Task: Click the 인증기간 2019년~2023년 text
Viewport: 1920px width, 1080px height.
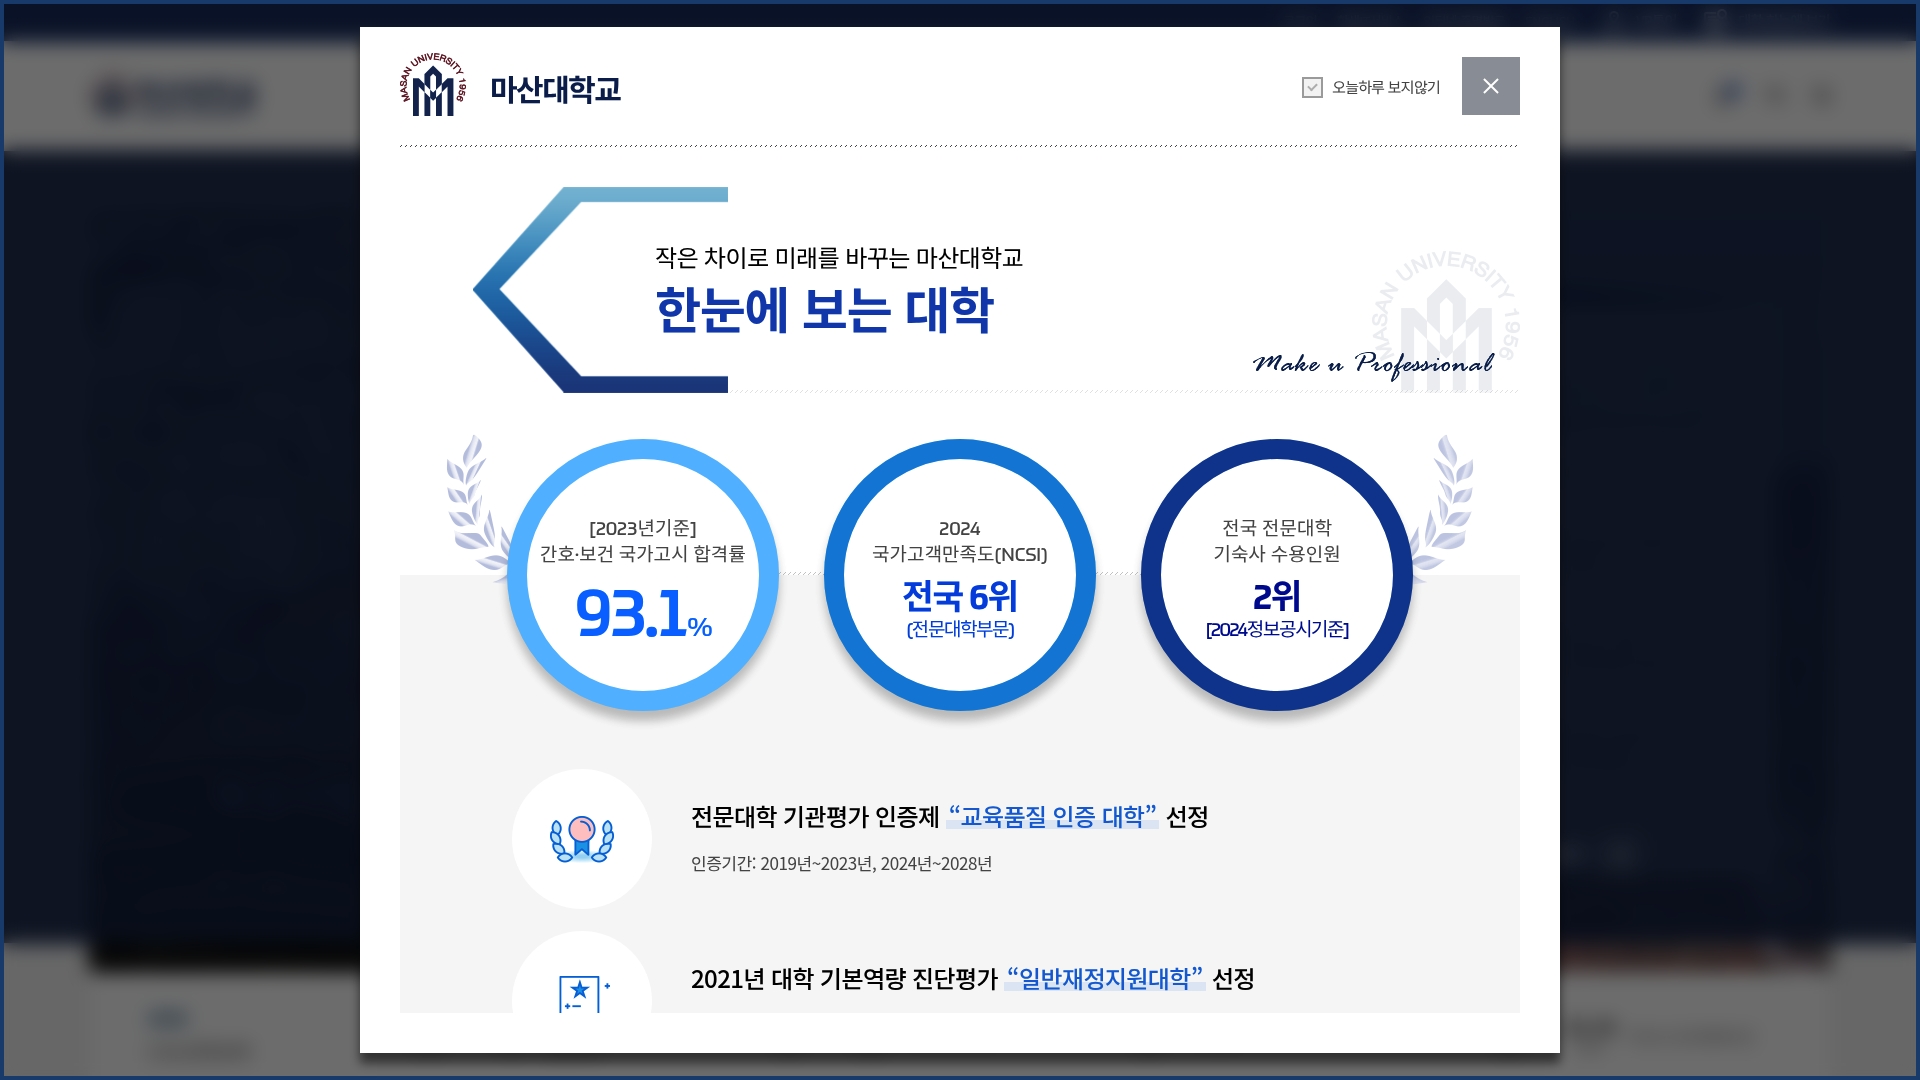Action: click(x=842, y=864)
